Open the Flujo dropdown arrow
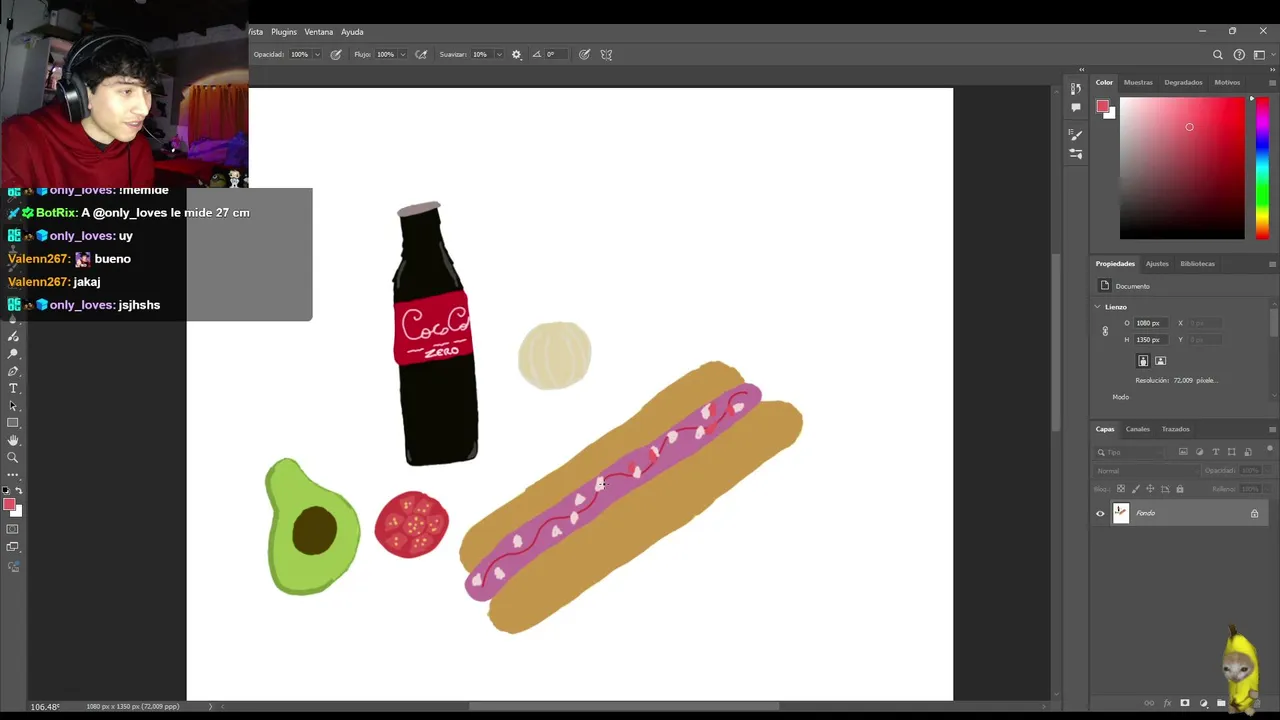The image size is (1280, 720). 403,54
